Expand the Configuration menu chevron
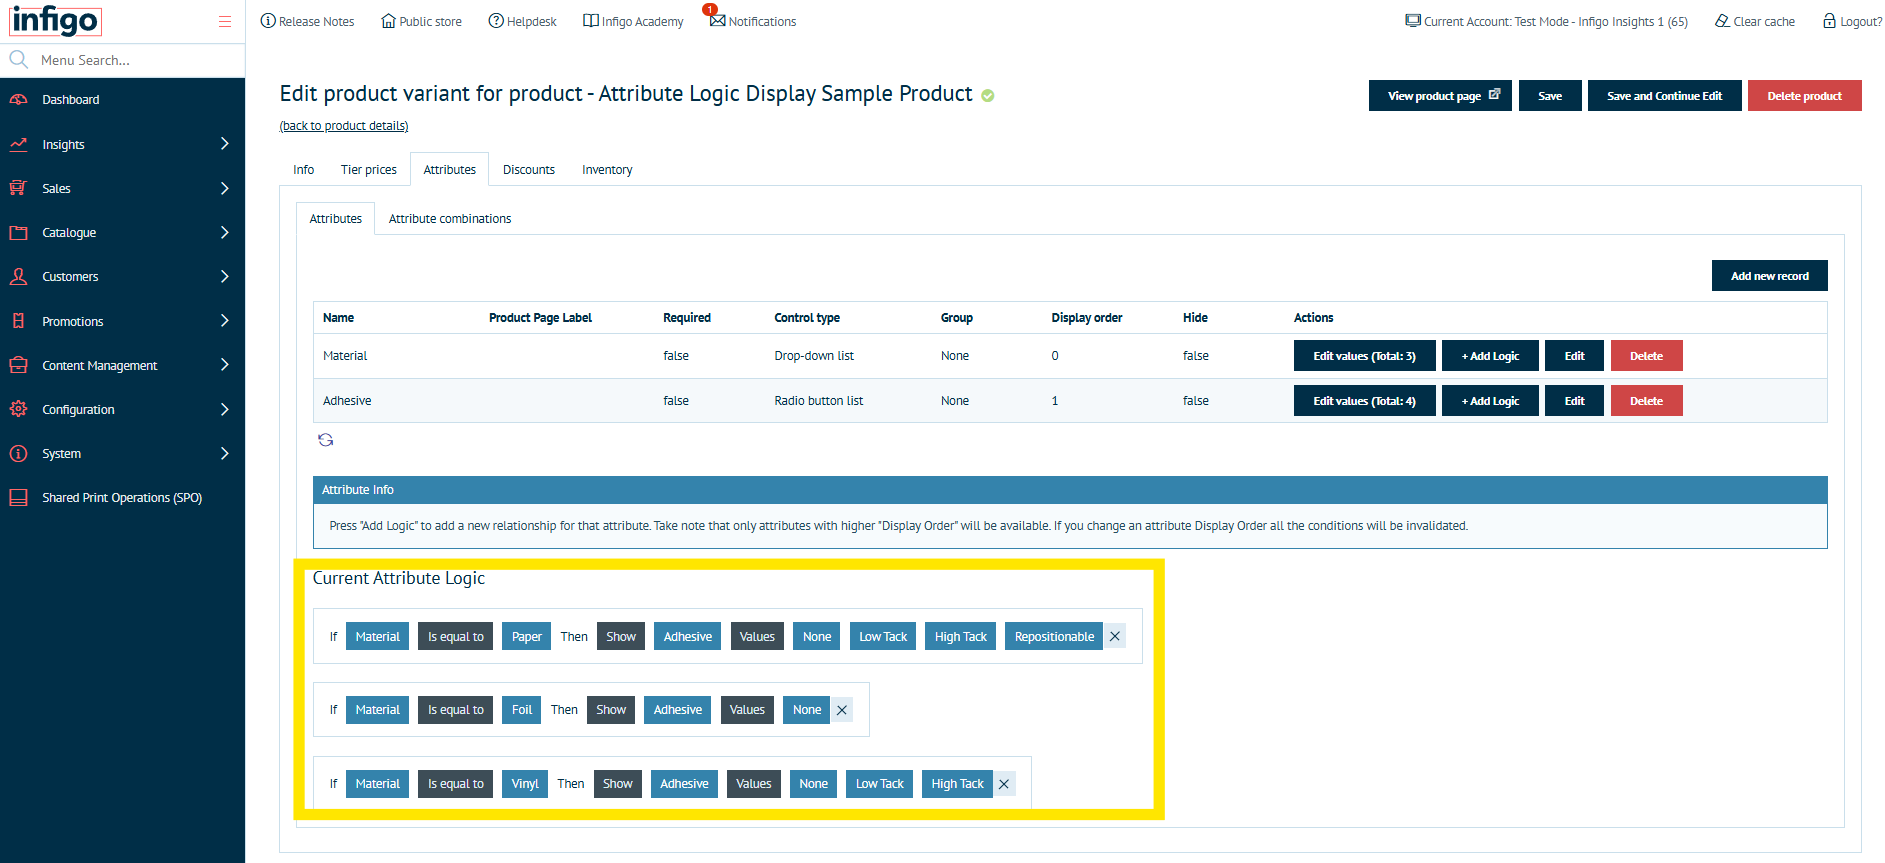This screenshot has width=1885, height=863. [225, 409]
